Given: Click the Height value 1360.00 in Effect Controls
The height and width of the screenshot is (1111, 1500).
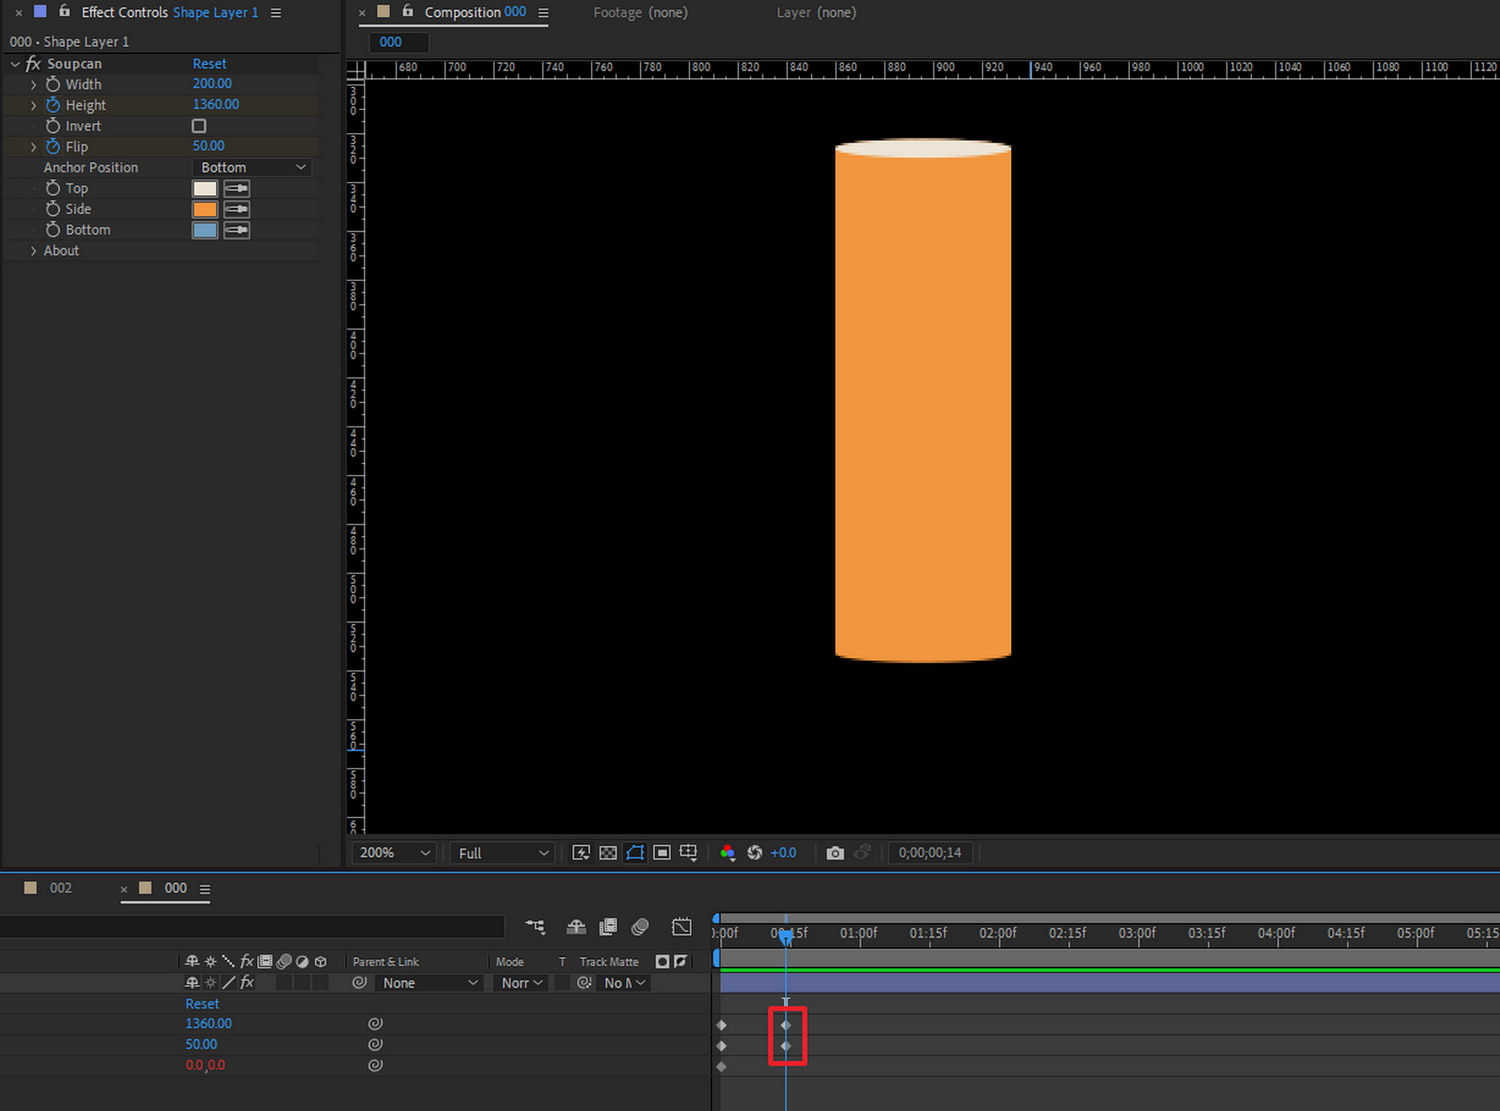Looking at the screenshot, I should (216, 105).
